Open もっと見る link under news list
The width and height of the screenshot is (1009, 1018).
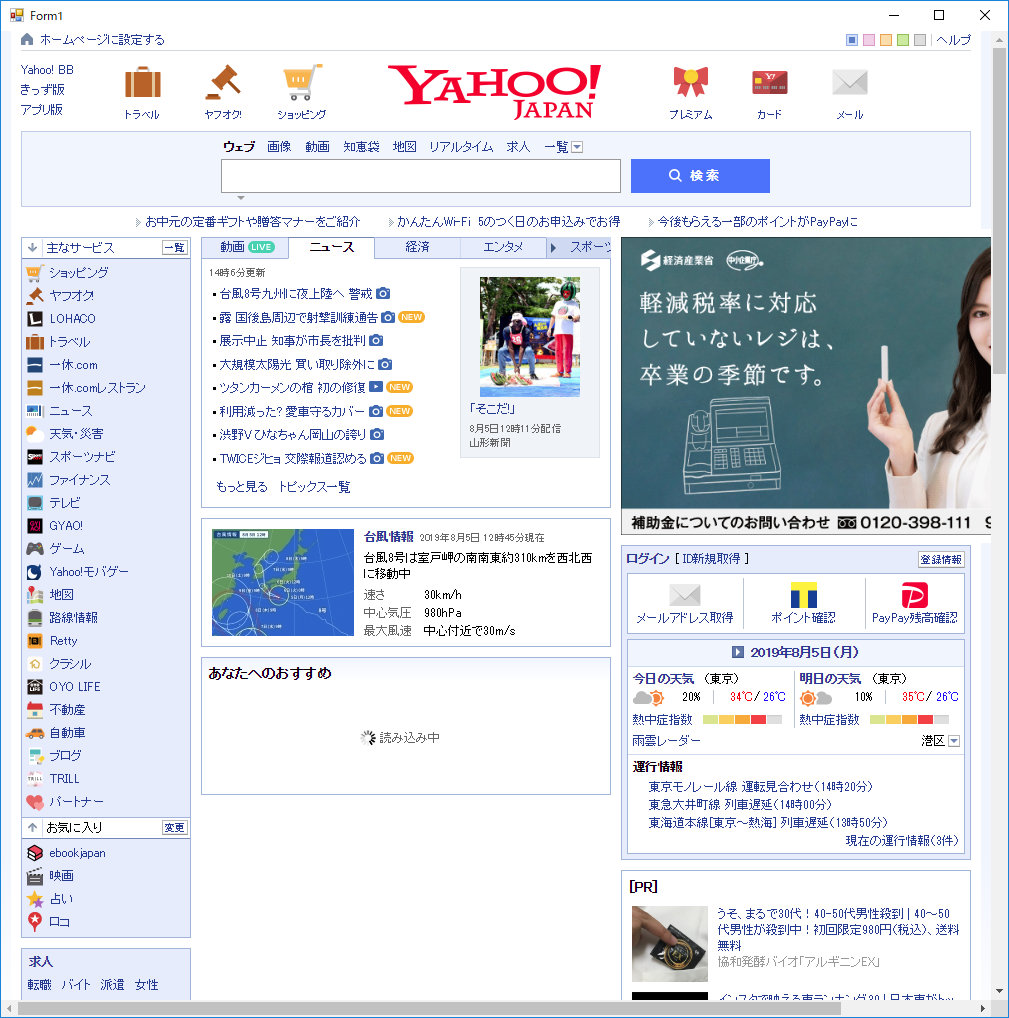coord(242,487)
